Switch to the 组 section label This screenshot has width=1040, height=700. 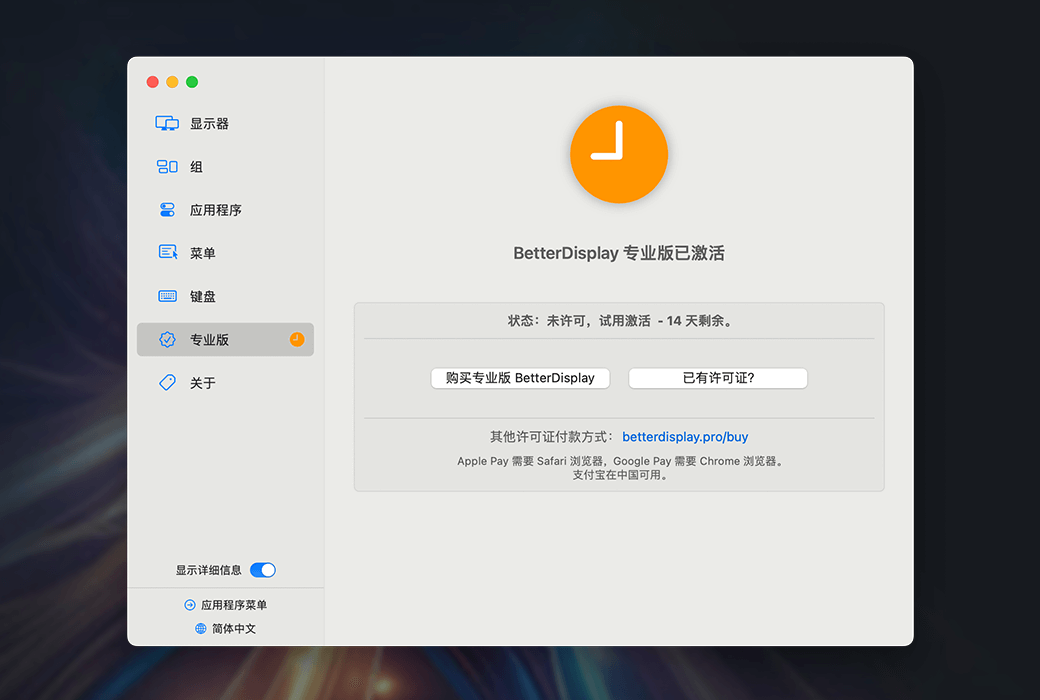(x=196, y=167)
